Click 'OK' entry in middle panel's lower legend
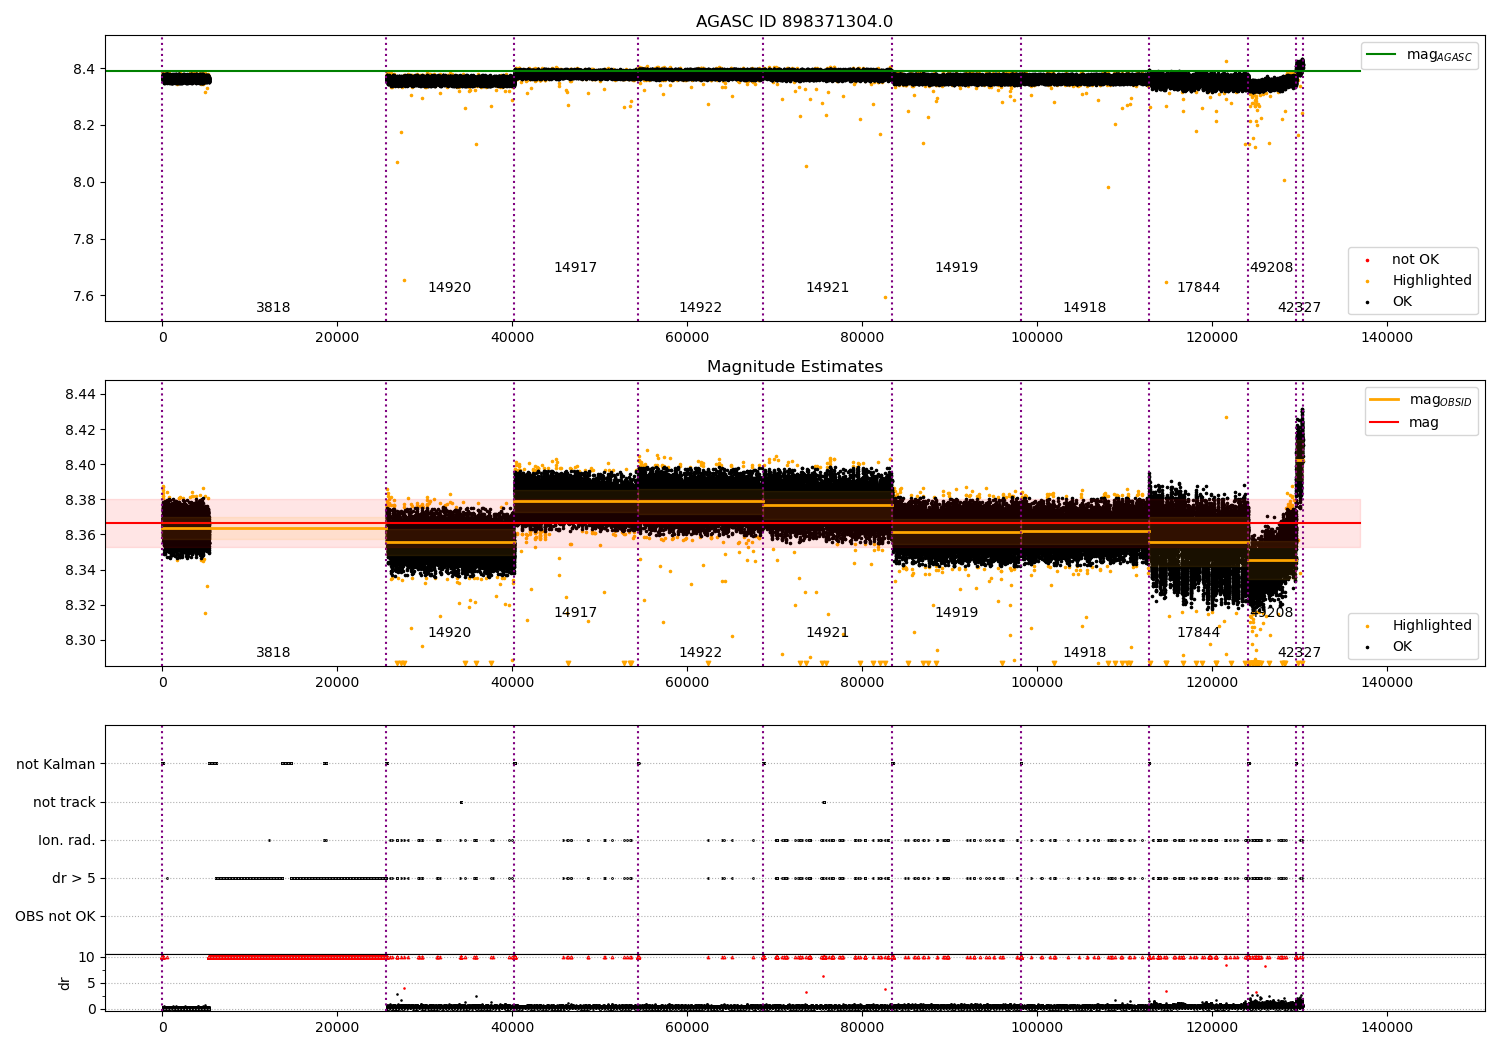The height and width of the screenshot is (1050, 1500). (1402, 647)
